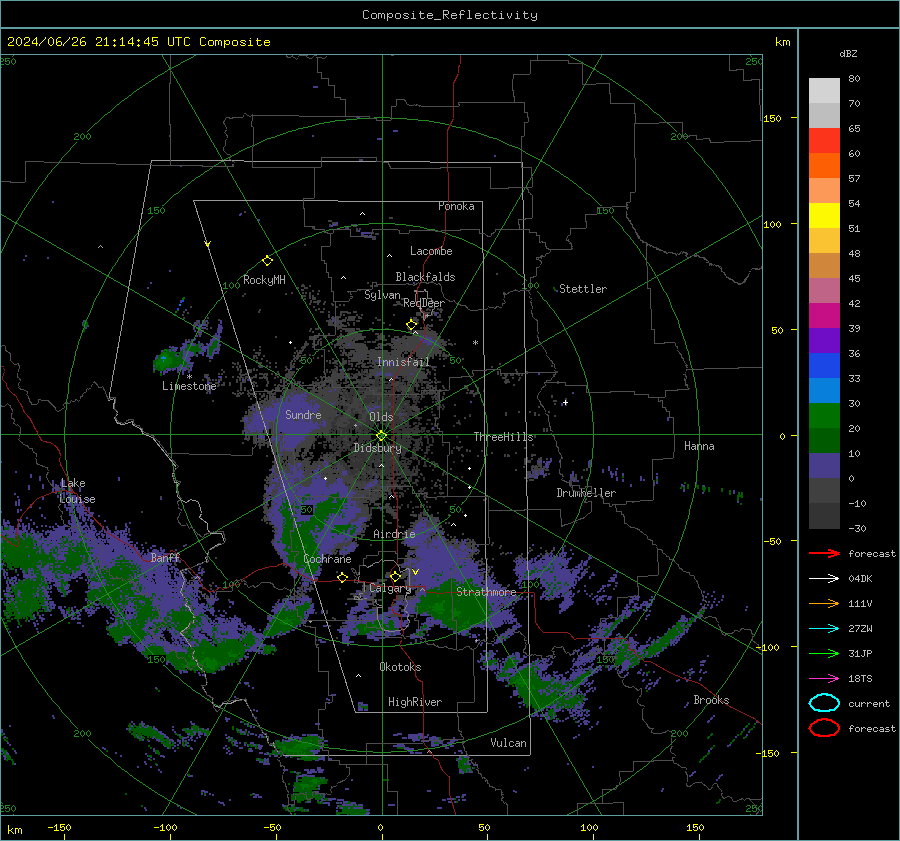Click the HighRiver label
This screenshot has width=900, height=841.
pyautogui.click(x=415, y=702)
